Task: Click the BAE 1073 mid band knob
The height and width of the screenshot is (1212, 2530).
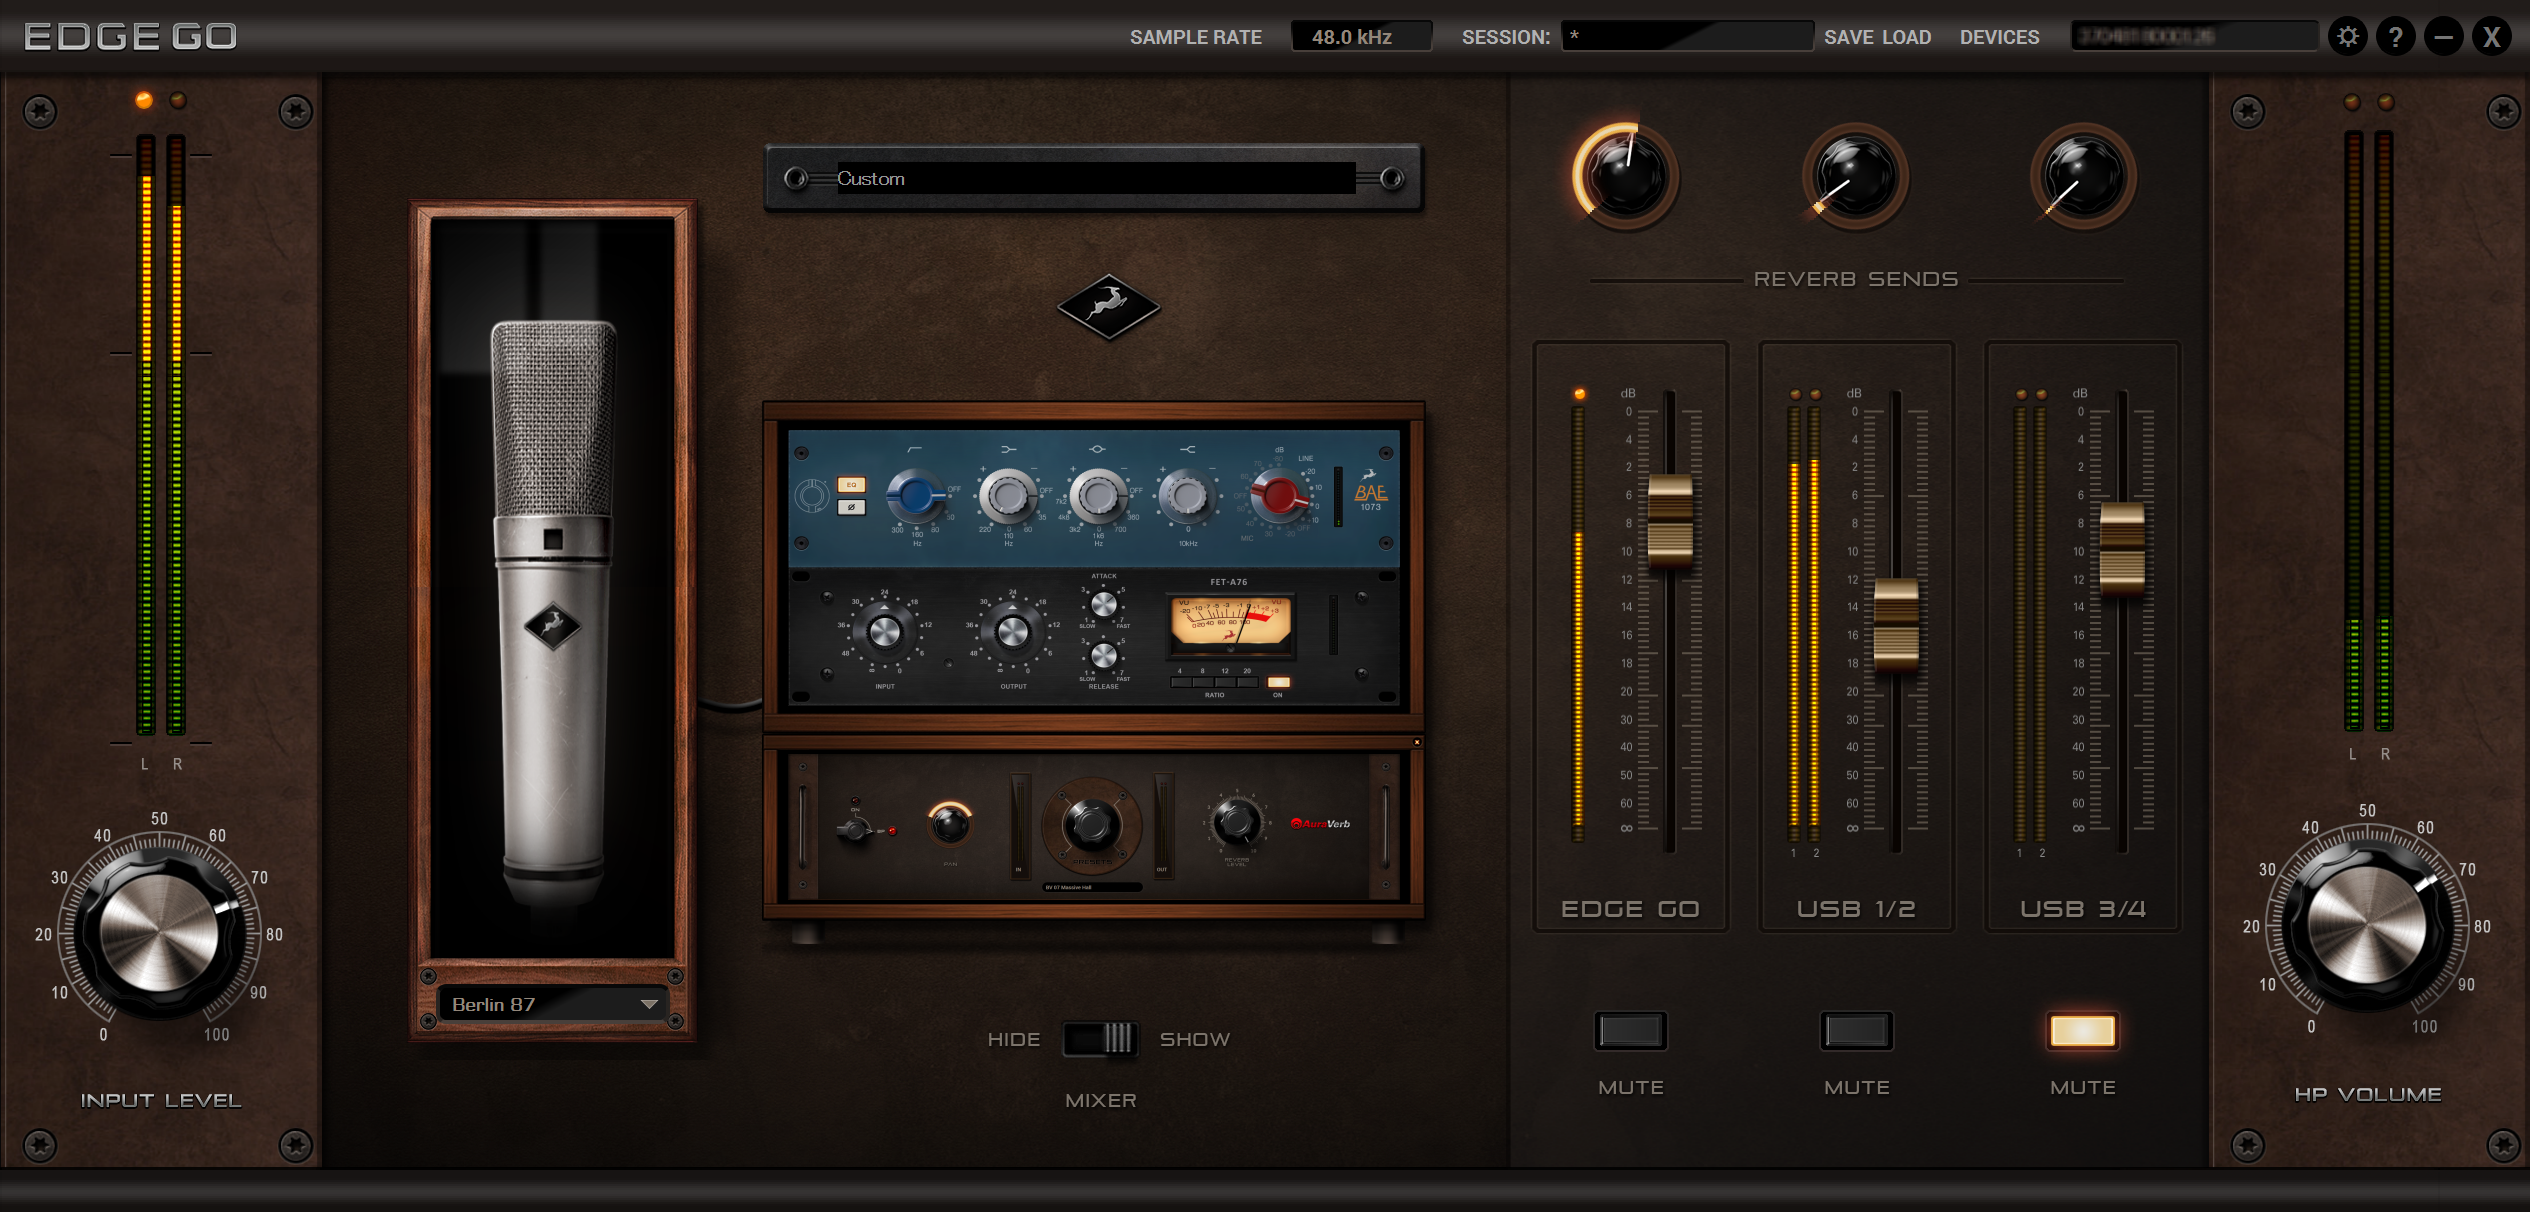Action: pos(1098,495)
